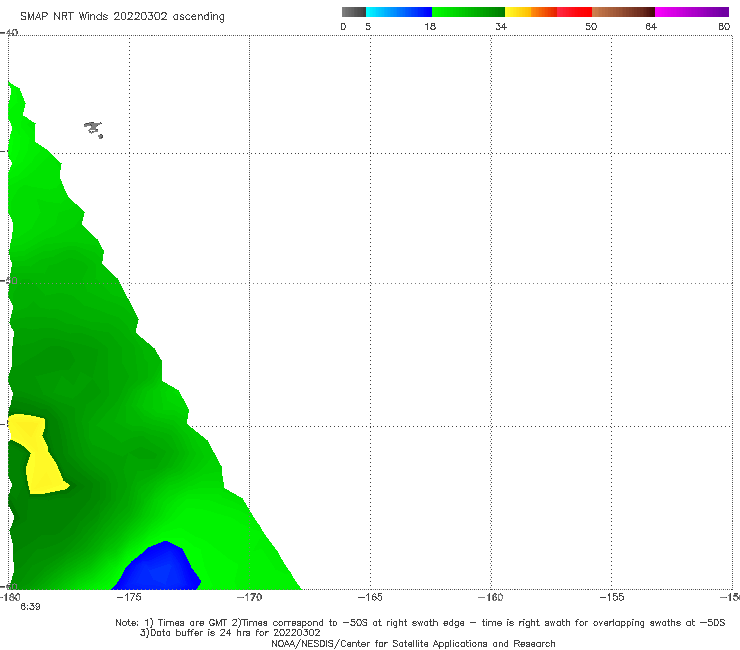Click the latitude label '-40'

(x=9, y=33)
